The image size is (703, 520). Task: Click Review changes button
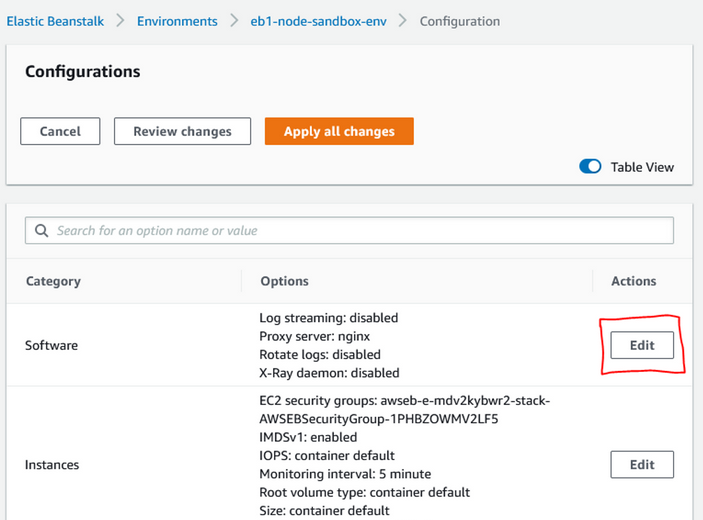click(182, 131)
